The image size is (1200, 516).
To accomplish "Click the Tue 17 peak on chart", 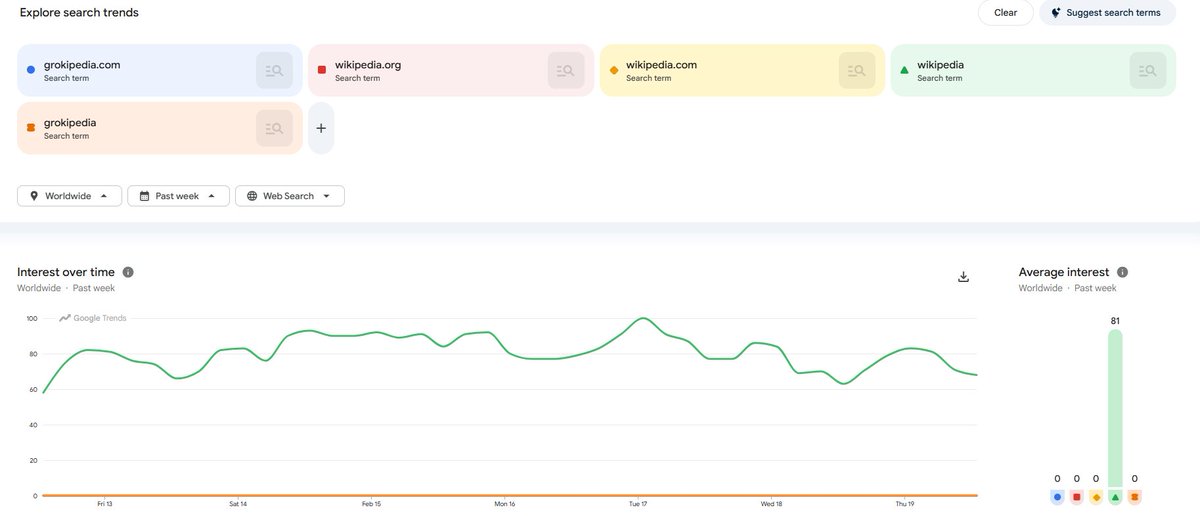I will 643,318.
